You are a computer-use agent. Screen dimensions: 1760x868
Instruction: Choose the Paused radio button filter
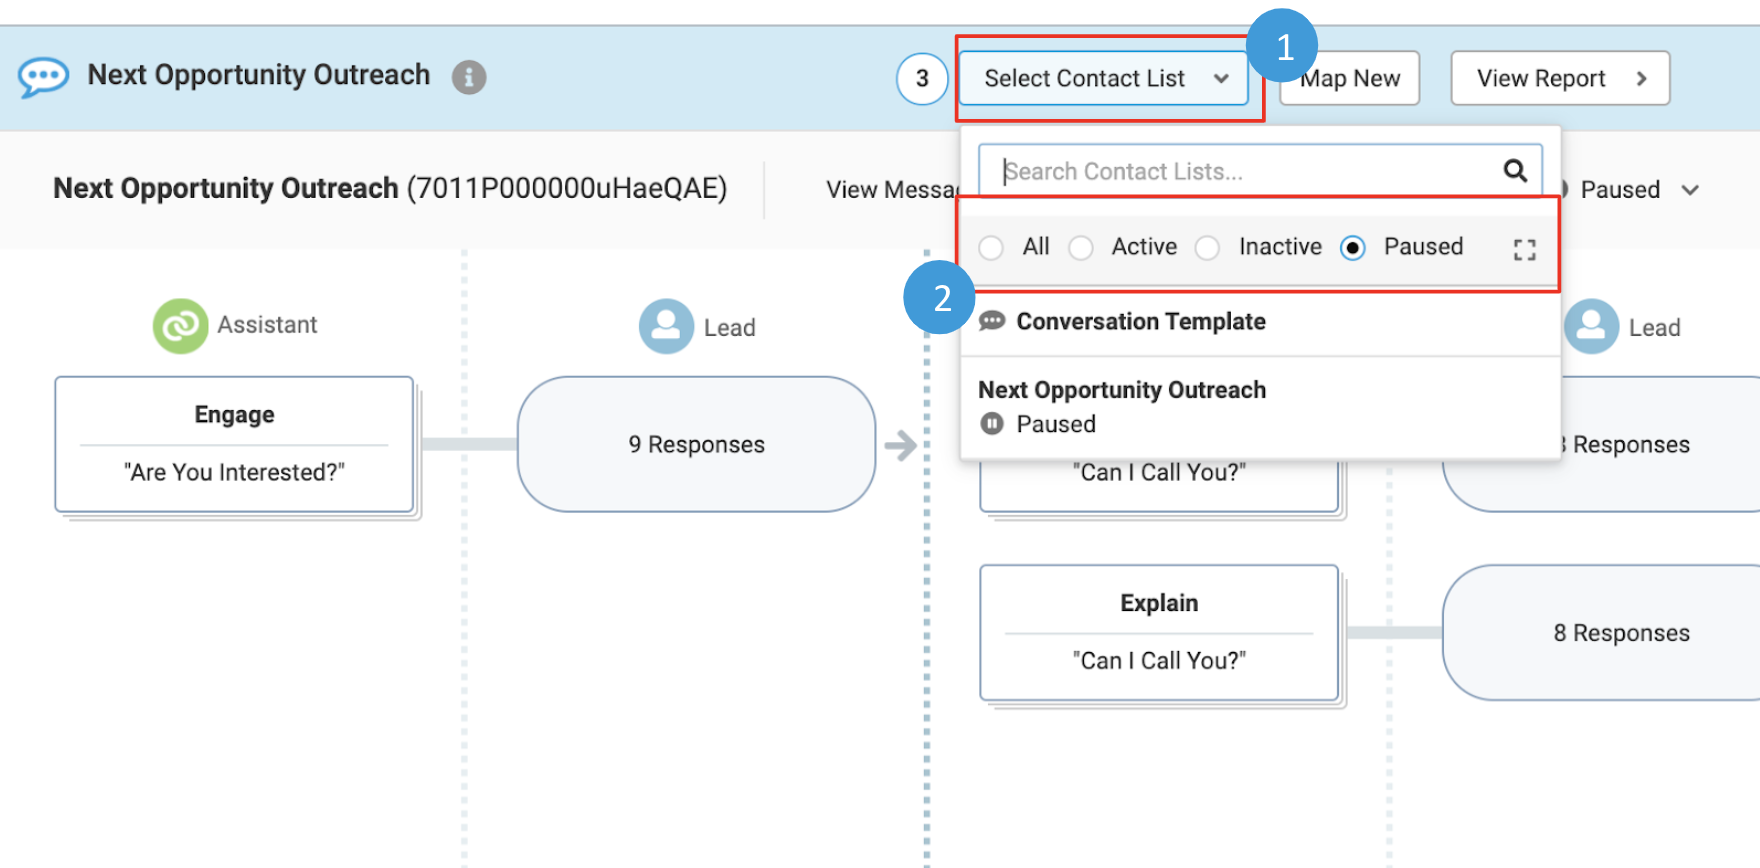(x=1353, y=248)
